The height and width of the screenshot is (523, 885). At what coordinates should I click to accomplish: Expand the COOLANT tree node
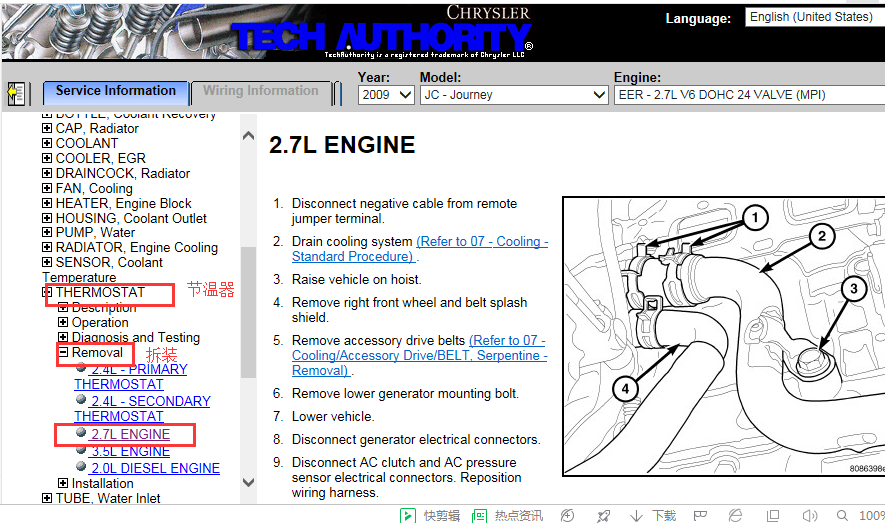(47, 143)
